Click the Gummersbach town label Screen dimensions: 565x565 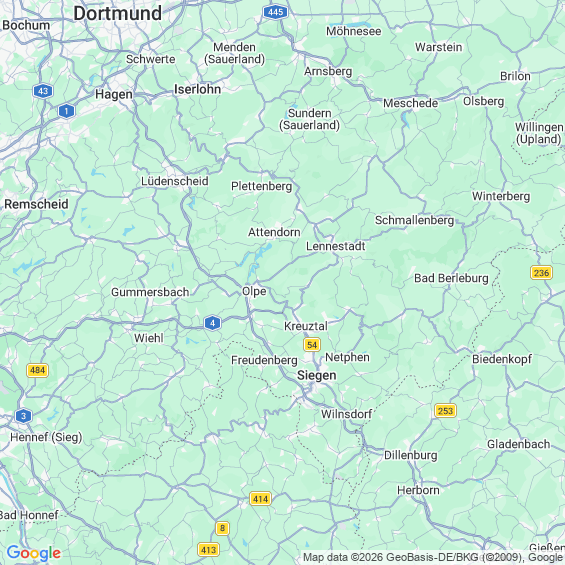coord(150,292)
